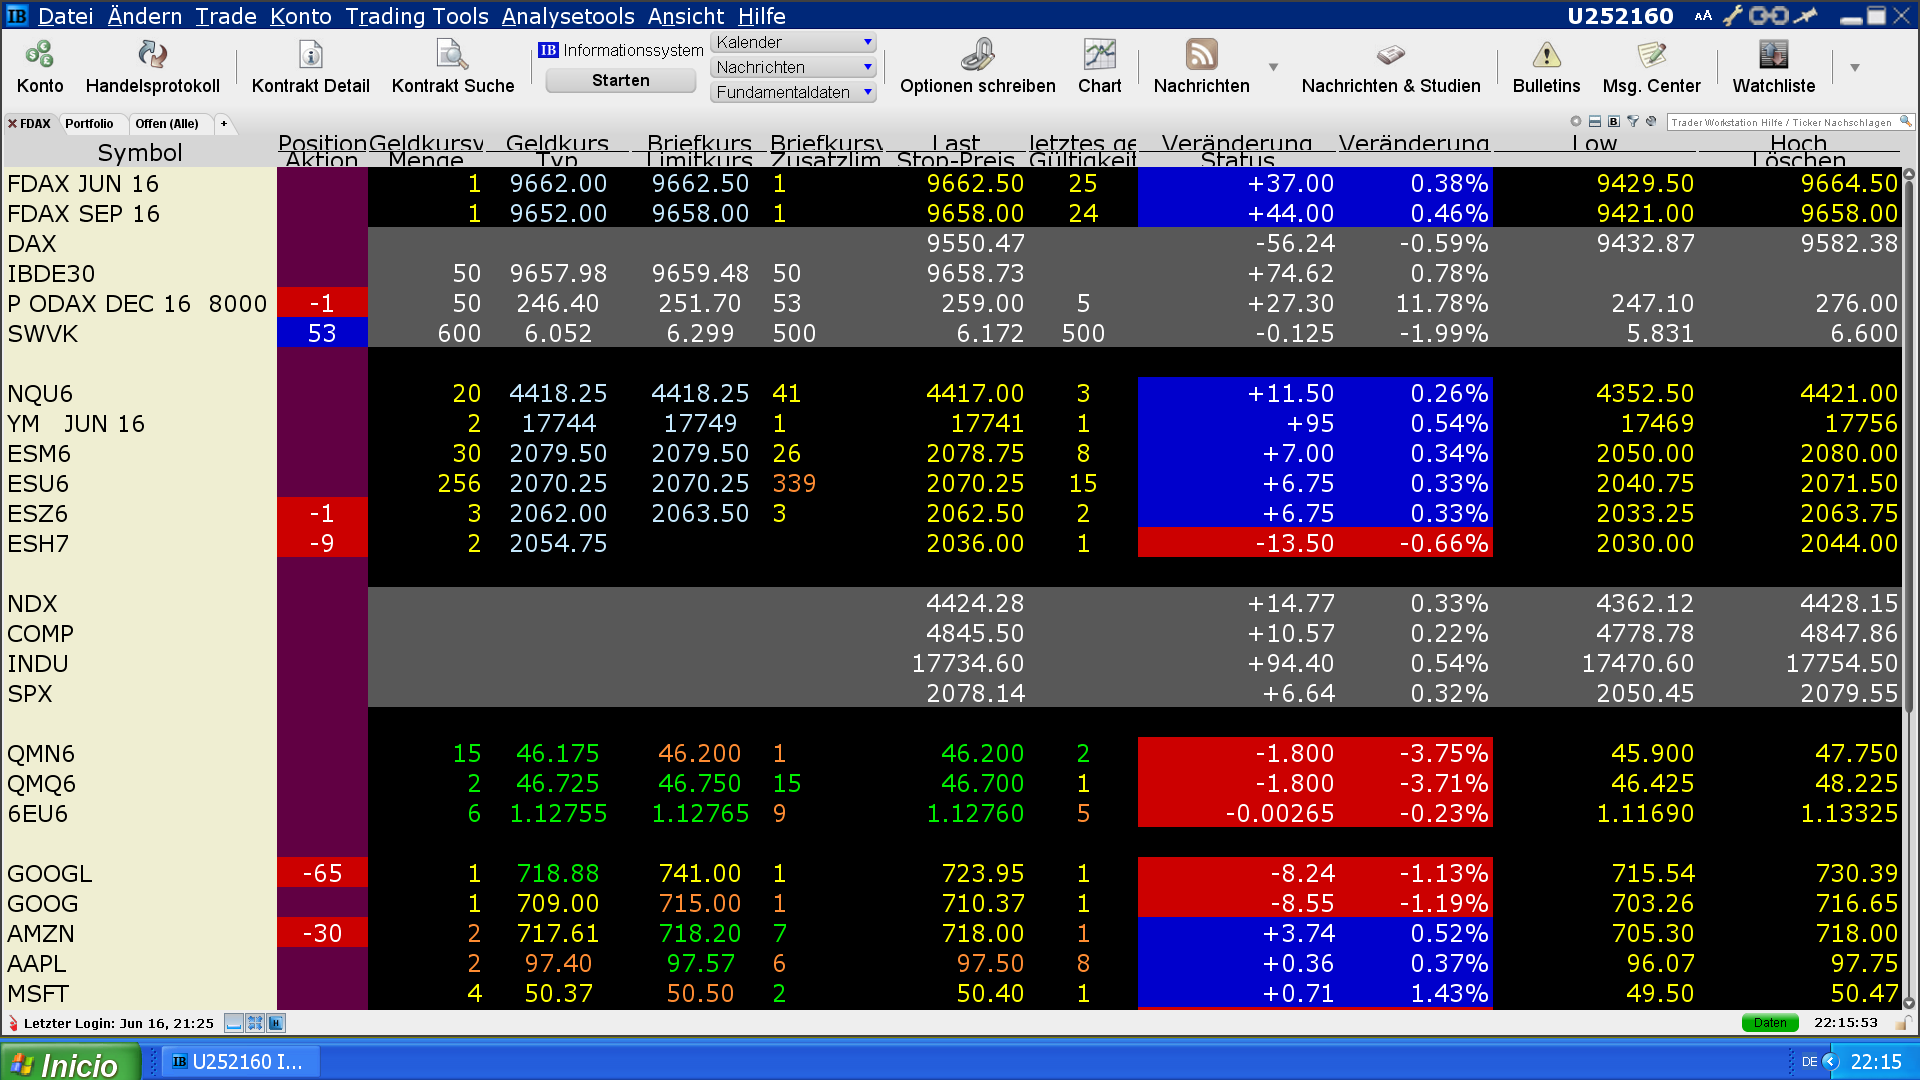Click the Handelsprotokoll toolbar icon
The image size is (1920, 1080).
[152, 55]
